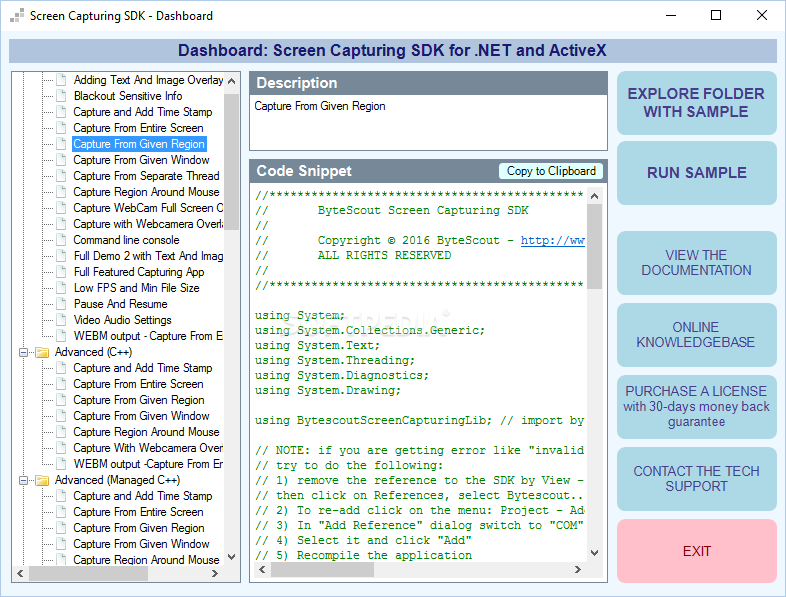Select Video Audio Settings sample
Image resolution: width=786 pixels, height=597 pixels.
122,320
